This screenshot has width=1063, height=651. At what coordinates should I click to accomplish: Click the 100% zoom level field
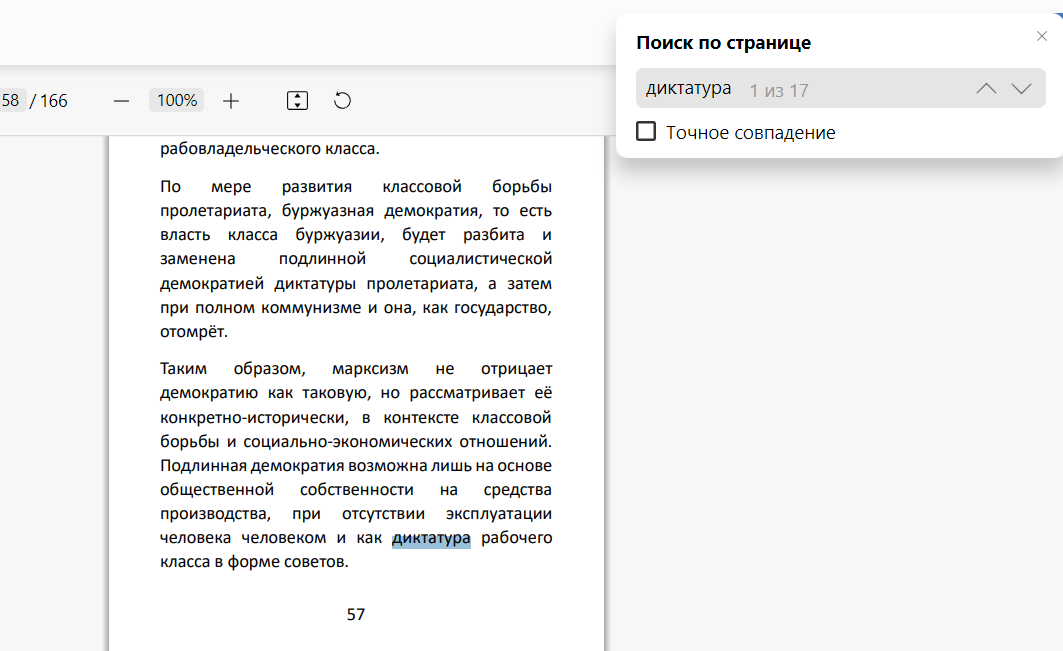(x=177, y=100)
